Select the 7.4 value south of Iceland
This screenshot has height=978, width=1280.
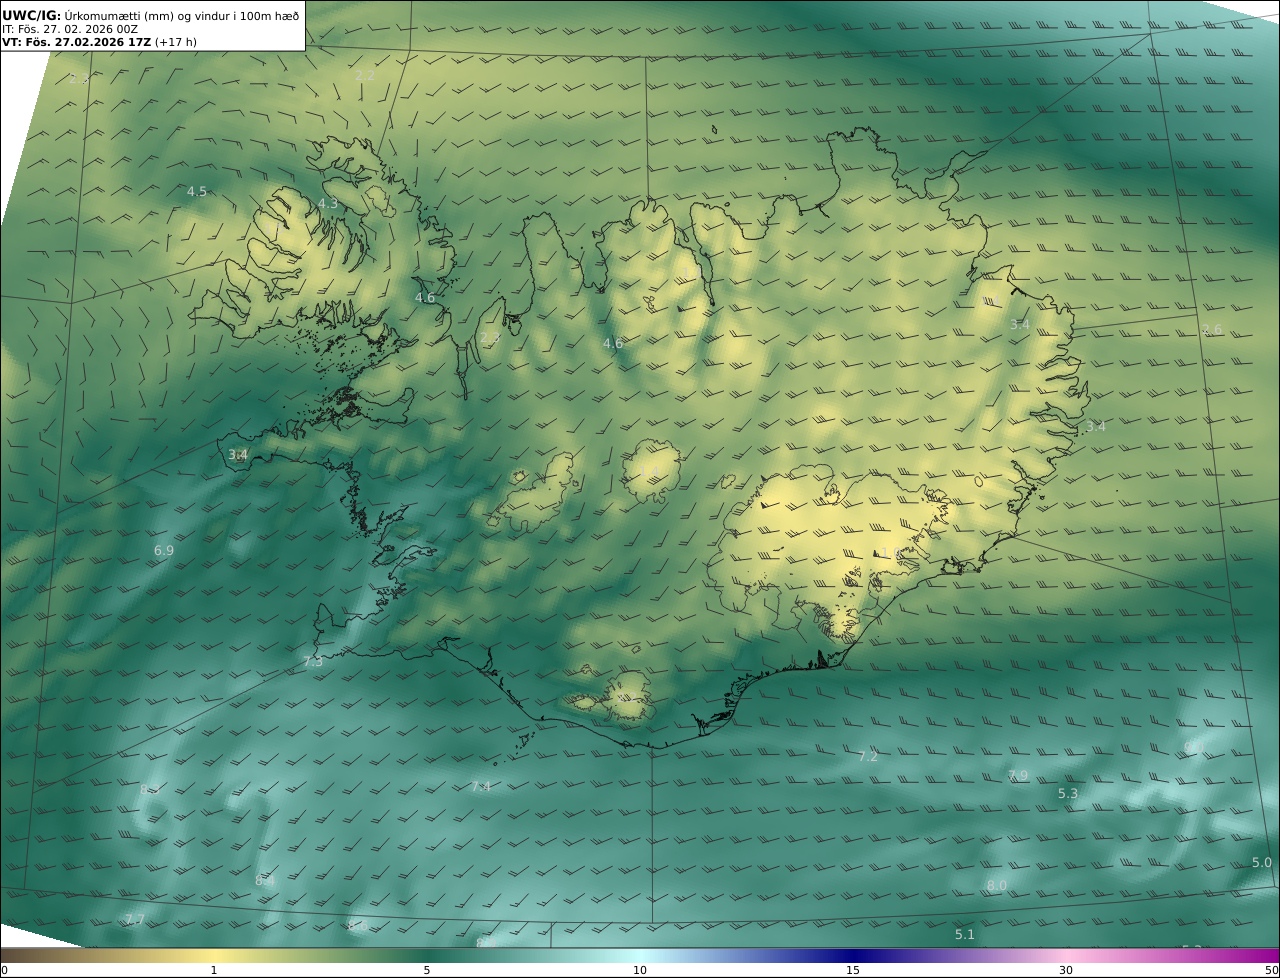point(481,787)
